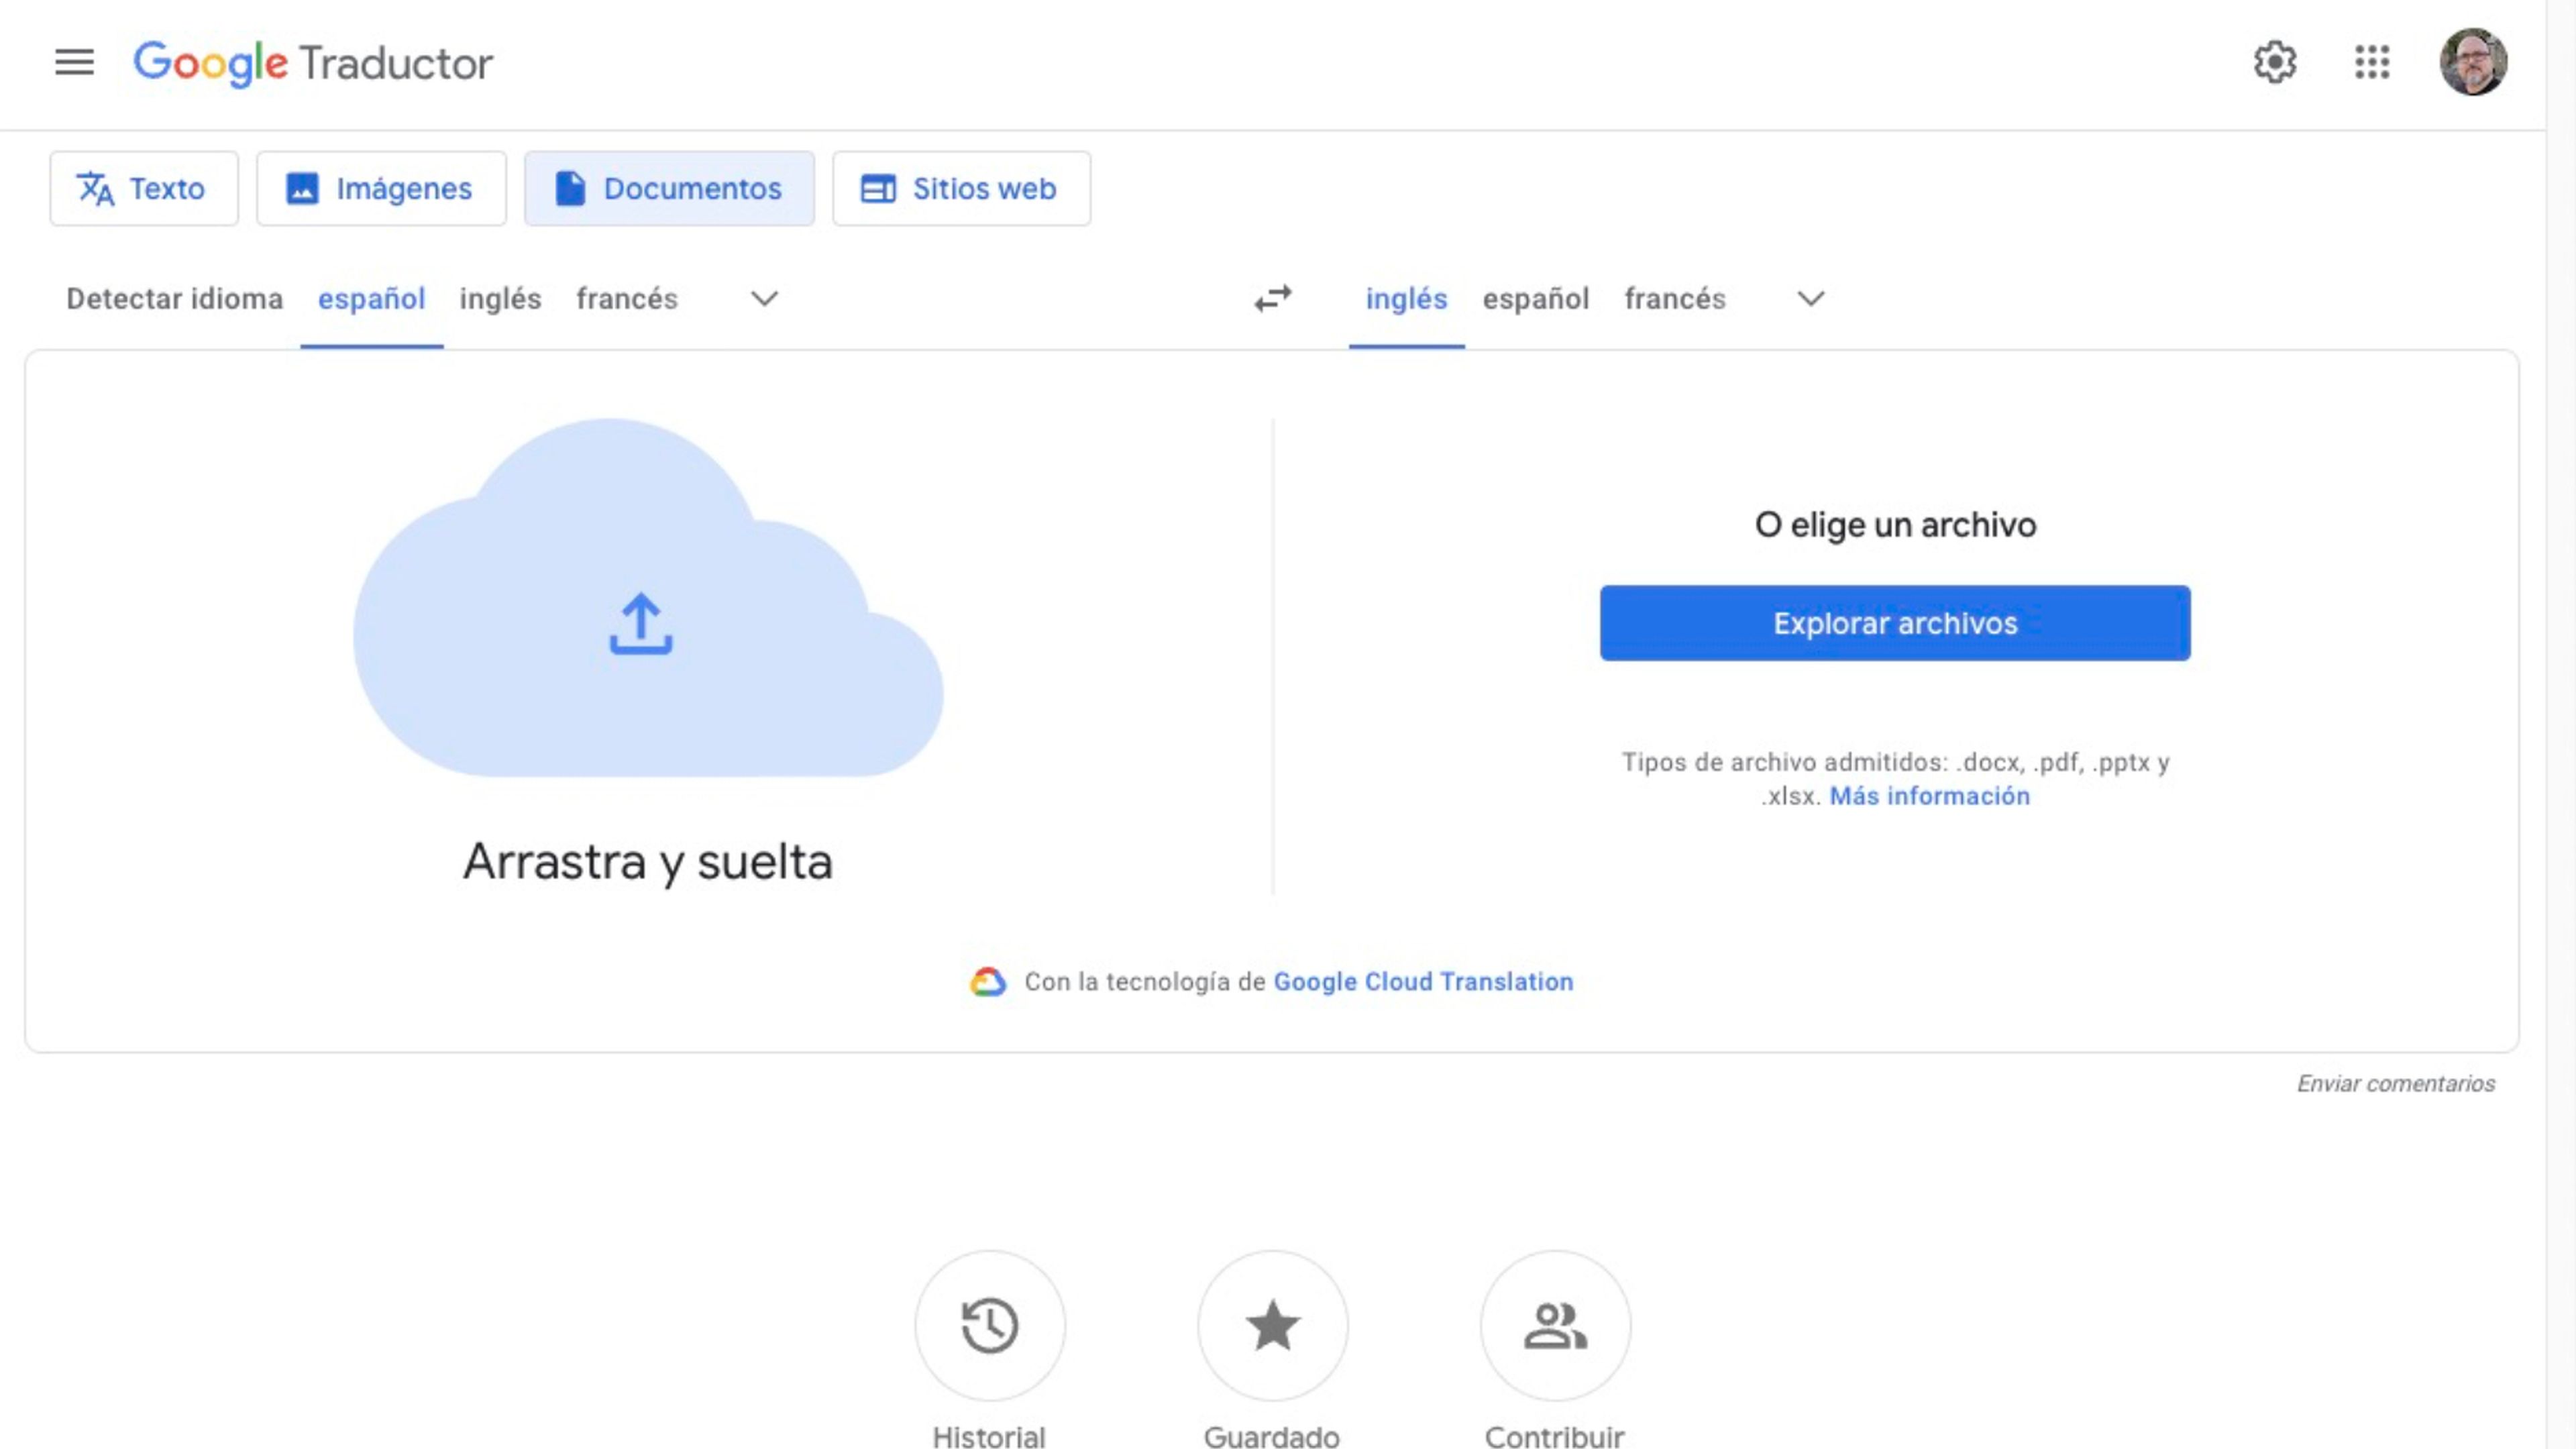Expand the target language list
This screenshot has width=2576, height=1449.
click(x=1811, y=299)
